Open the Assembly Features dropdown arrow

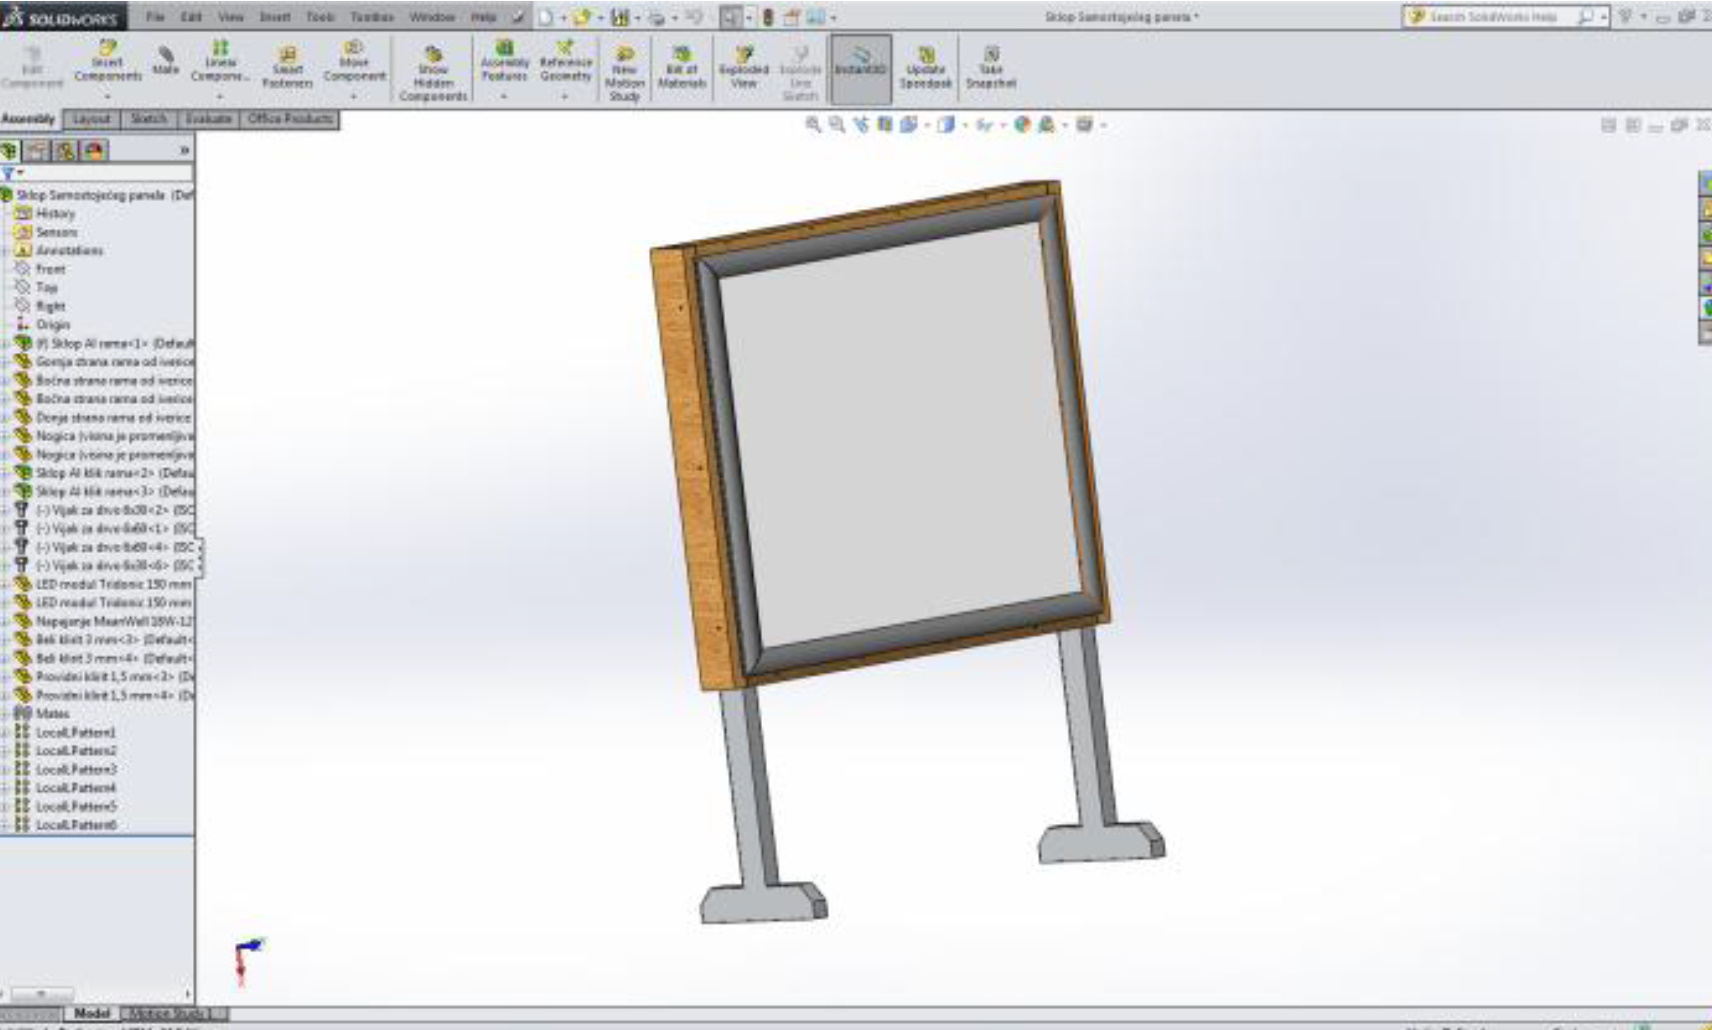(504, 97)
